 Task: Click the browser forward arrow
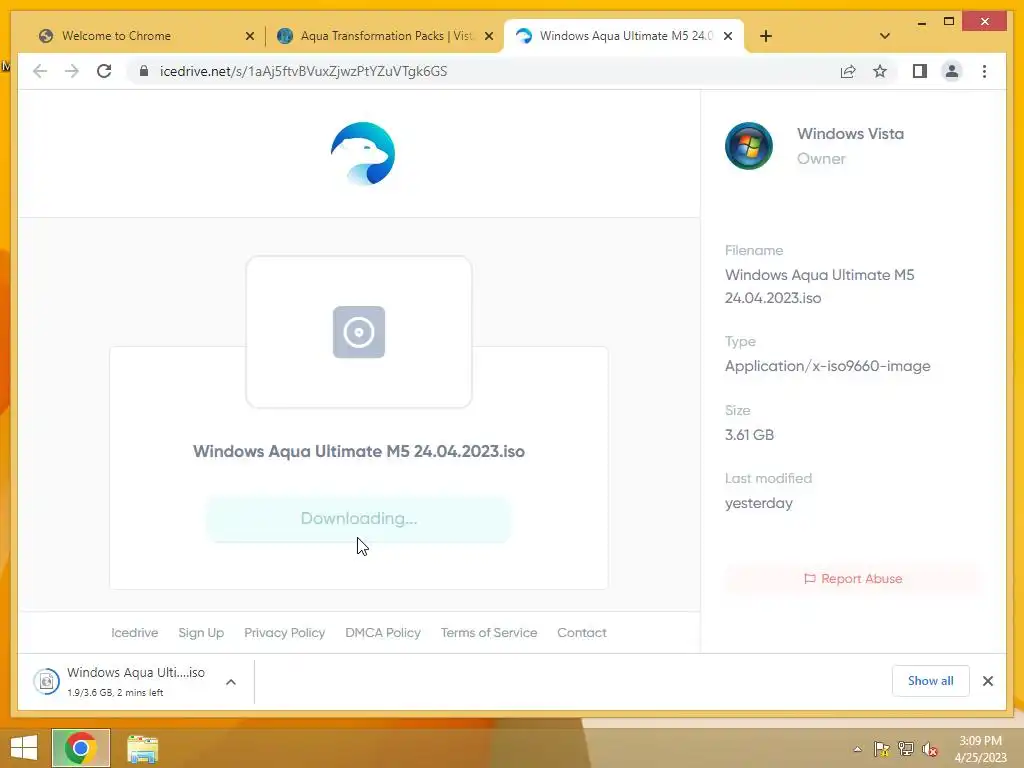coord(71,71)
